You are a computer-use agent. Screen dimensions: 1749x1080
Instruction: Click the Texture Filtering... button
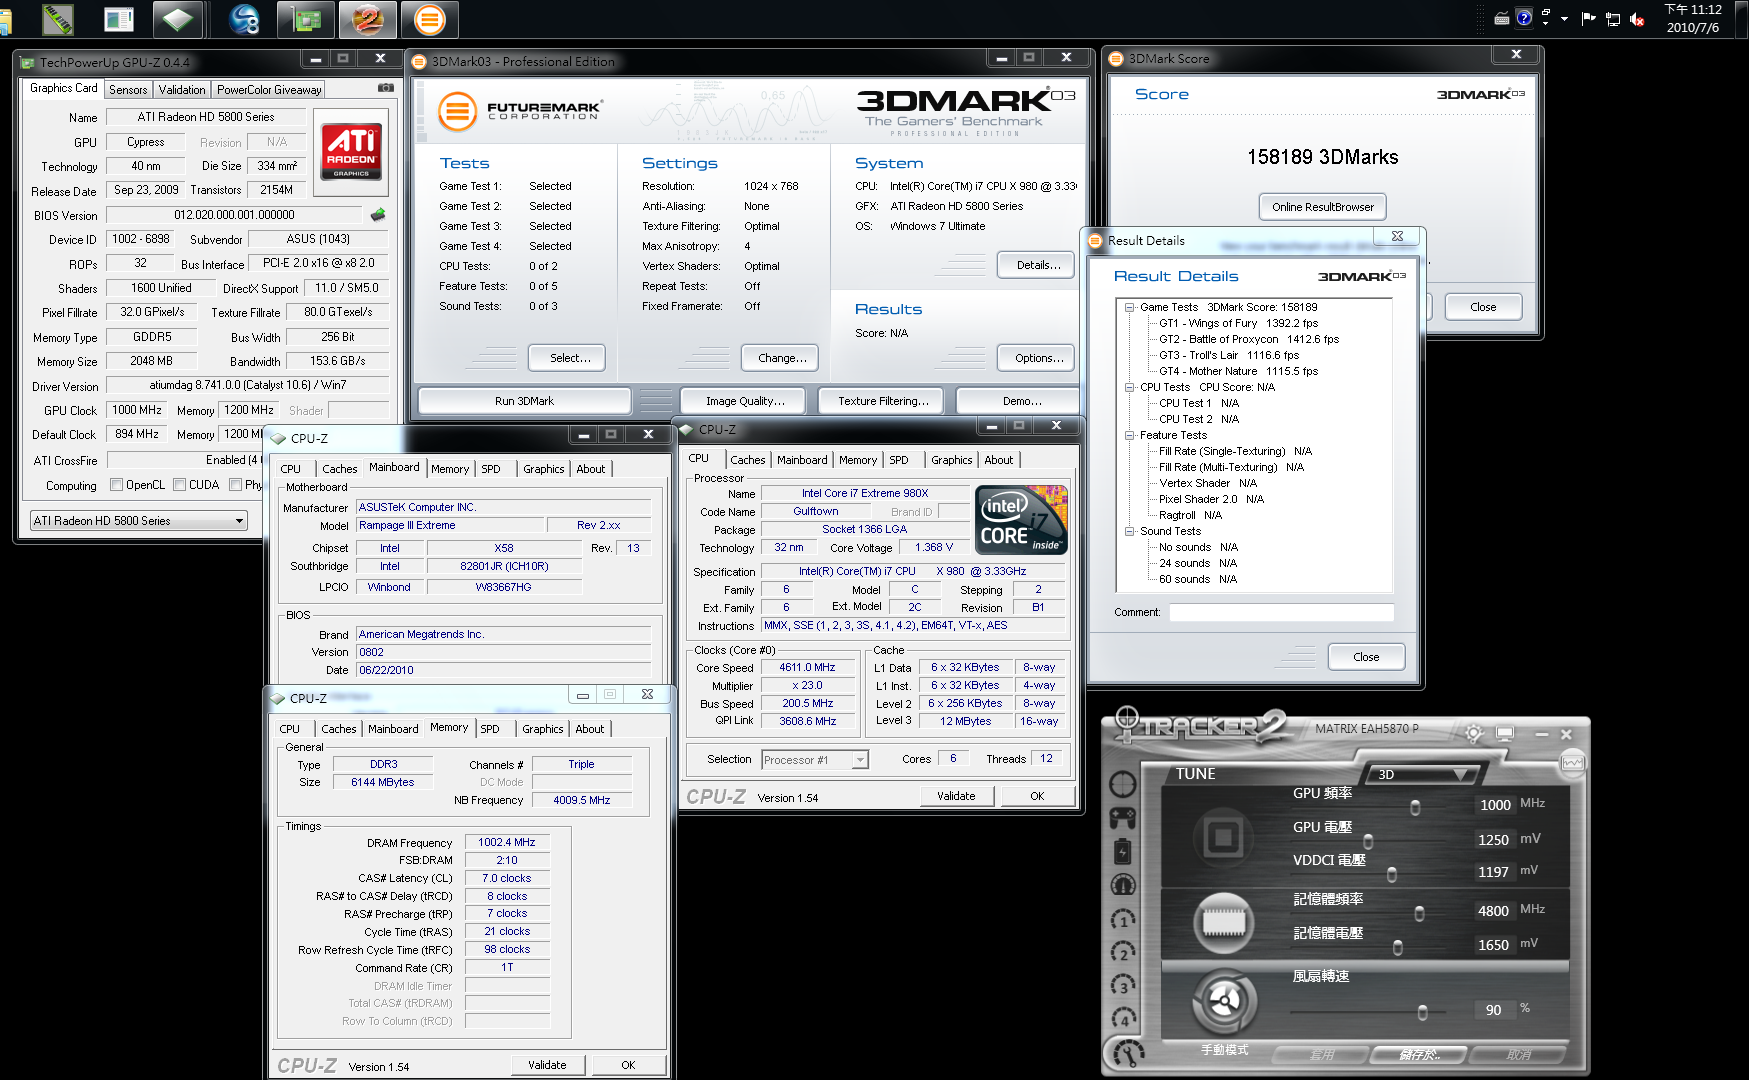pos(882,401)
